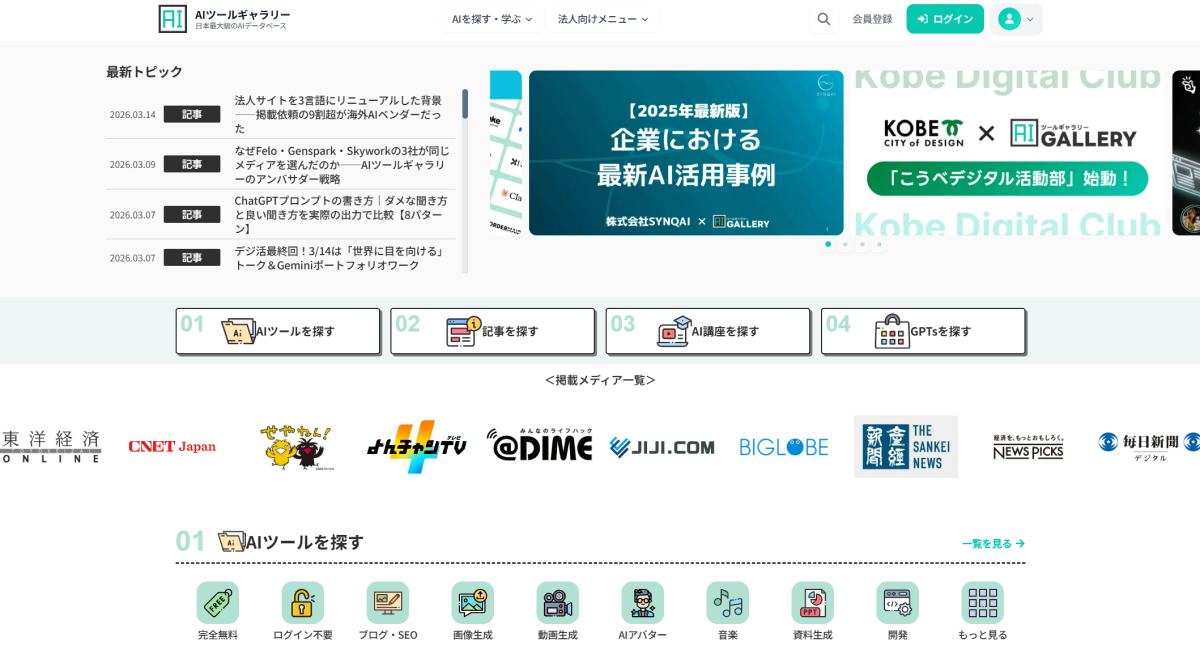Open the search magnifier icon
The width and height of the screenshot is (1200, 657).
point(823,19)
